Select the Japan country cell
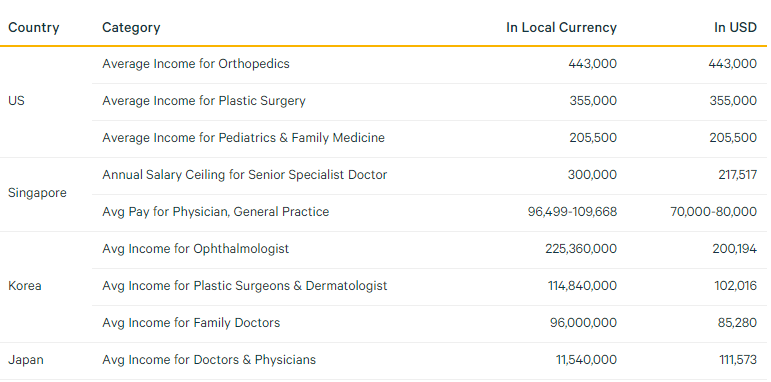 (x=26, y=360)
